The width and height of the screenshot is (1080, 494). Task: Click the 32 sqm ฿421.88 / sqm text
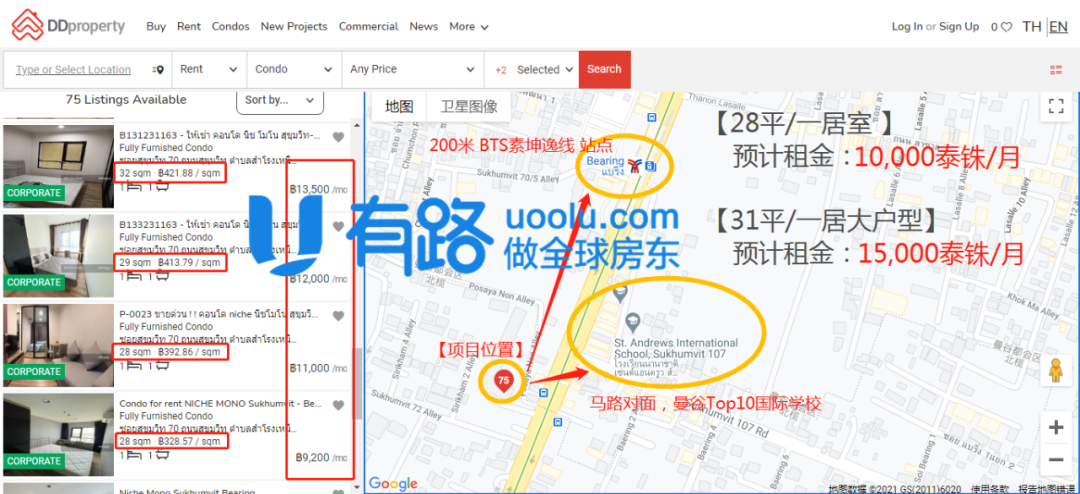pos(170,173)
